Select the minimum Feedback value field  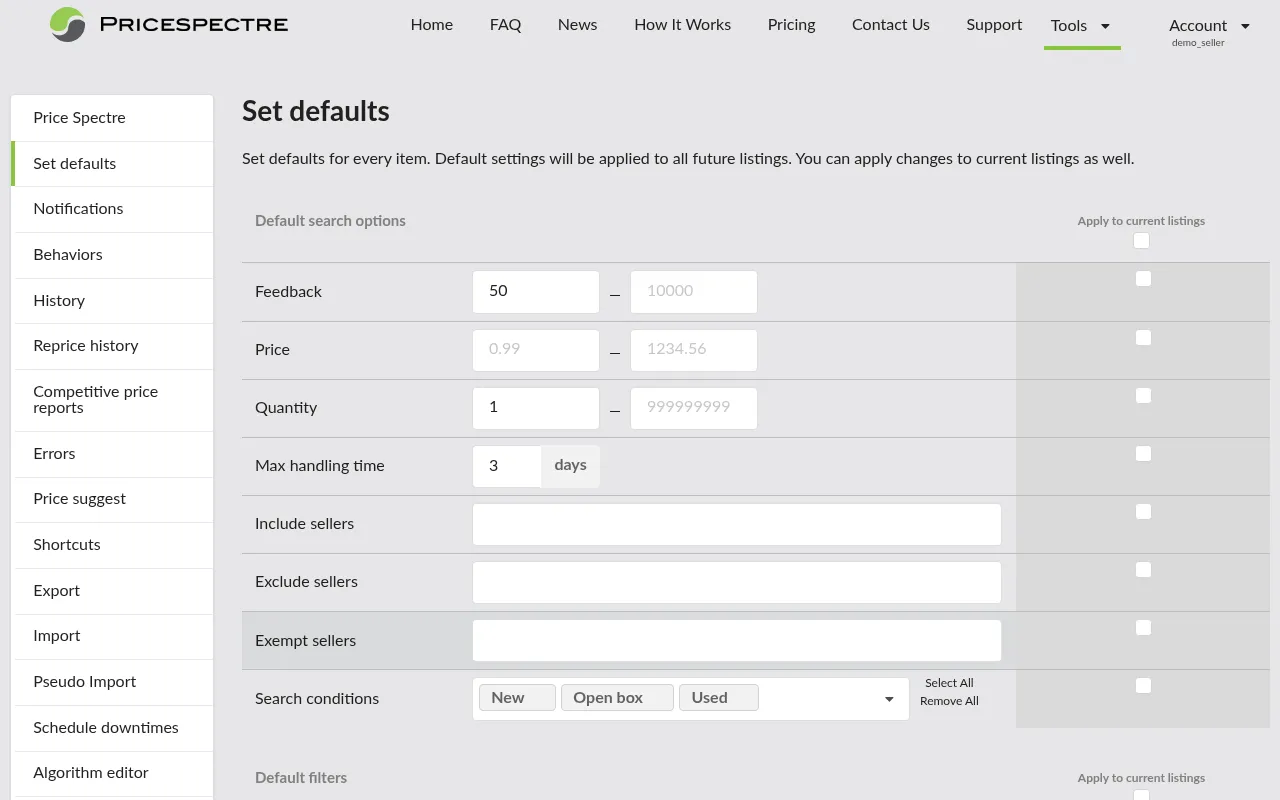[x=535, y=291]
